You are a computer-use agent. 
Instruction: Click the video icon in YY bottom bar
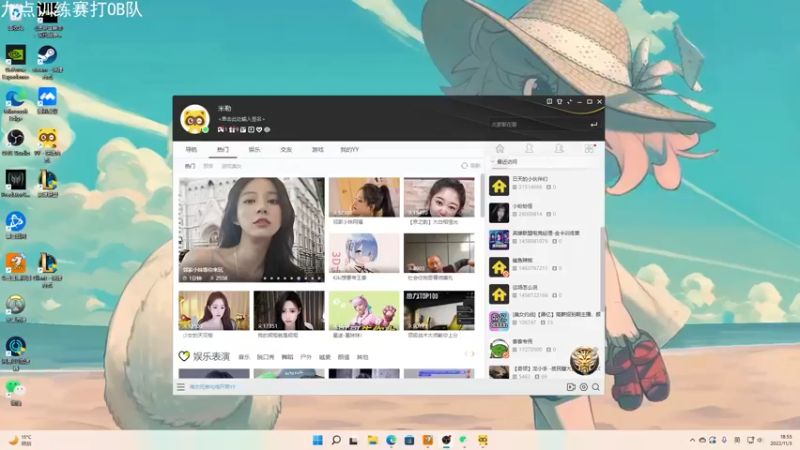[571, 387]
